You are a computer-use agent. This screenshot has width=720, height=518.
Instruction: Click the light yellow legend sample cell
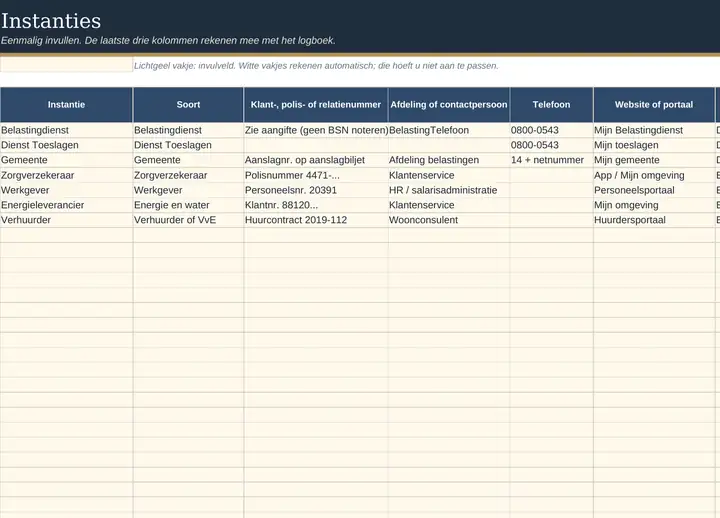pyautogui.click(x=67, y=65)
